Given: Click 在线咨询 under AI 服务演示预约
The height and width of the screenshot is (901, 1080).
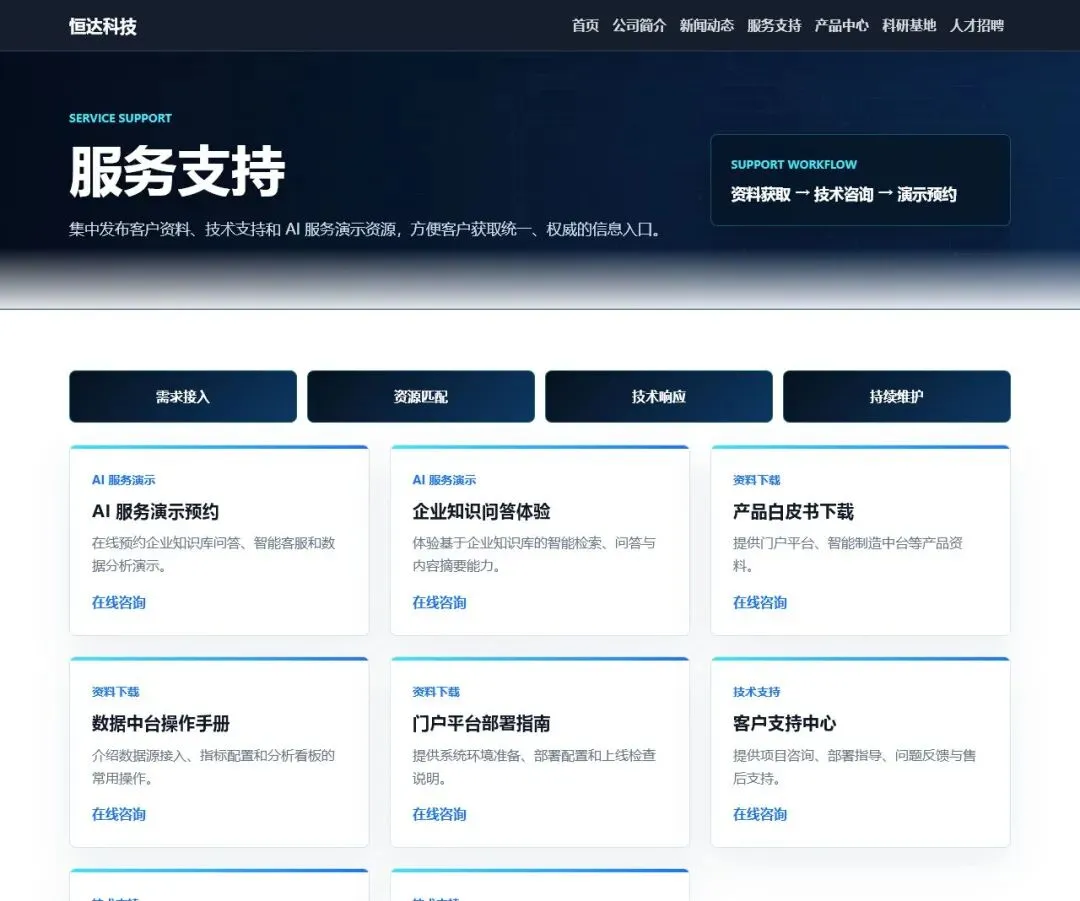Looking at the screenshot, I should pos(118,603).
